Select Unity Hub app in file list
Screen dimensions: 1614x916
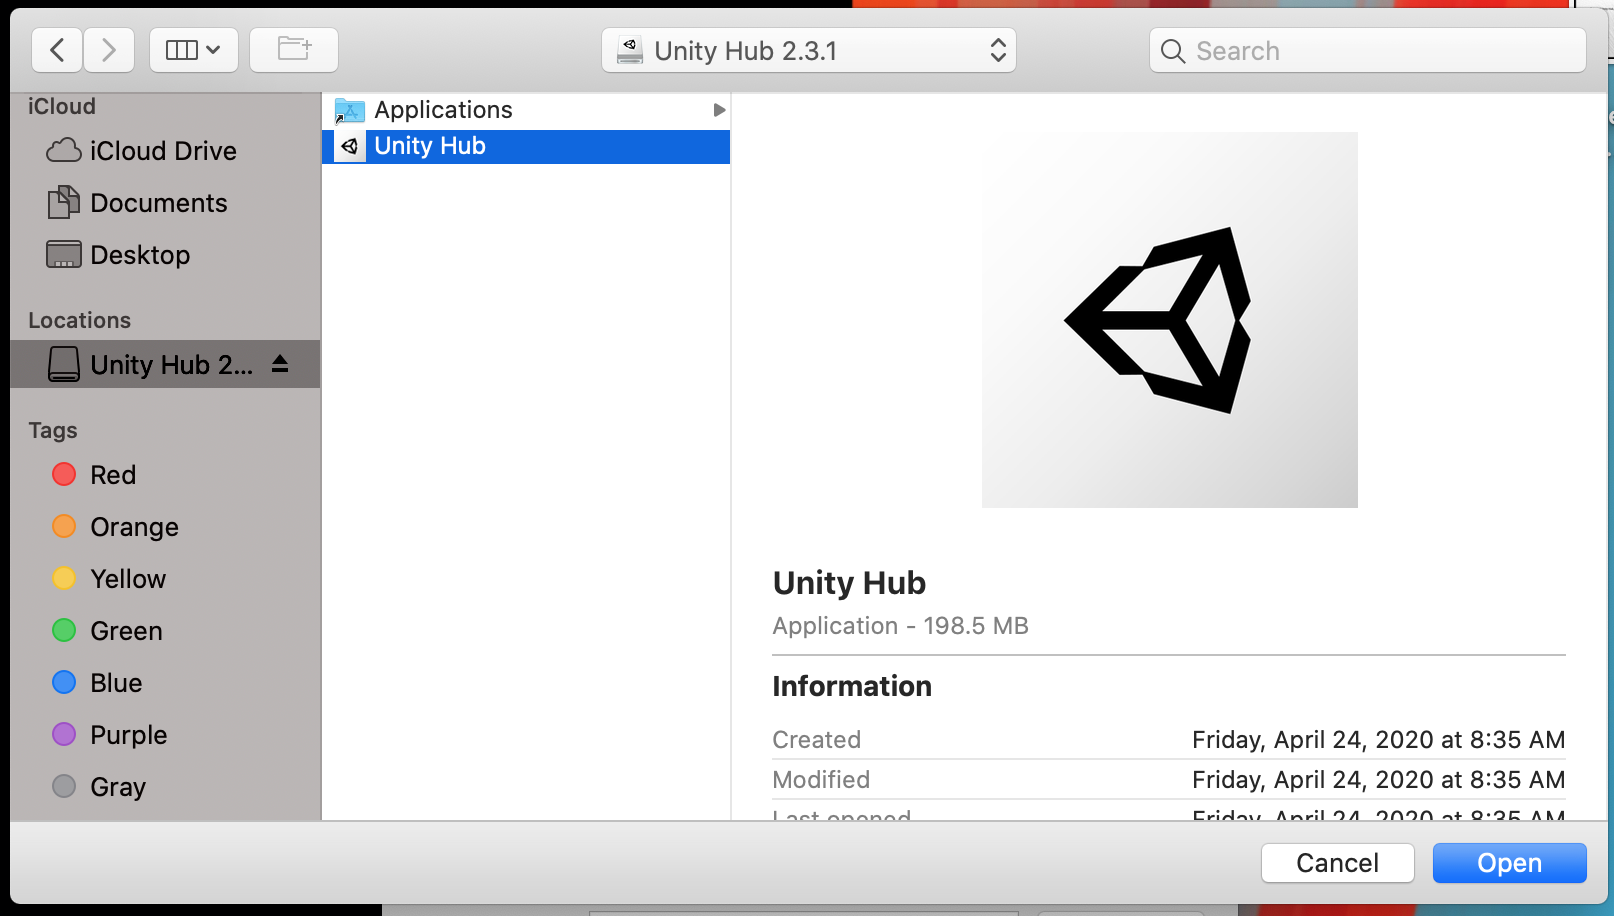526,146
